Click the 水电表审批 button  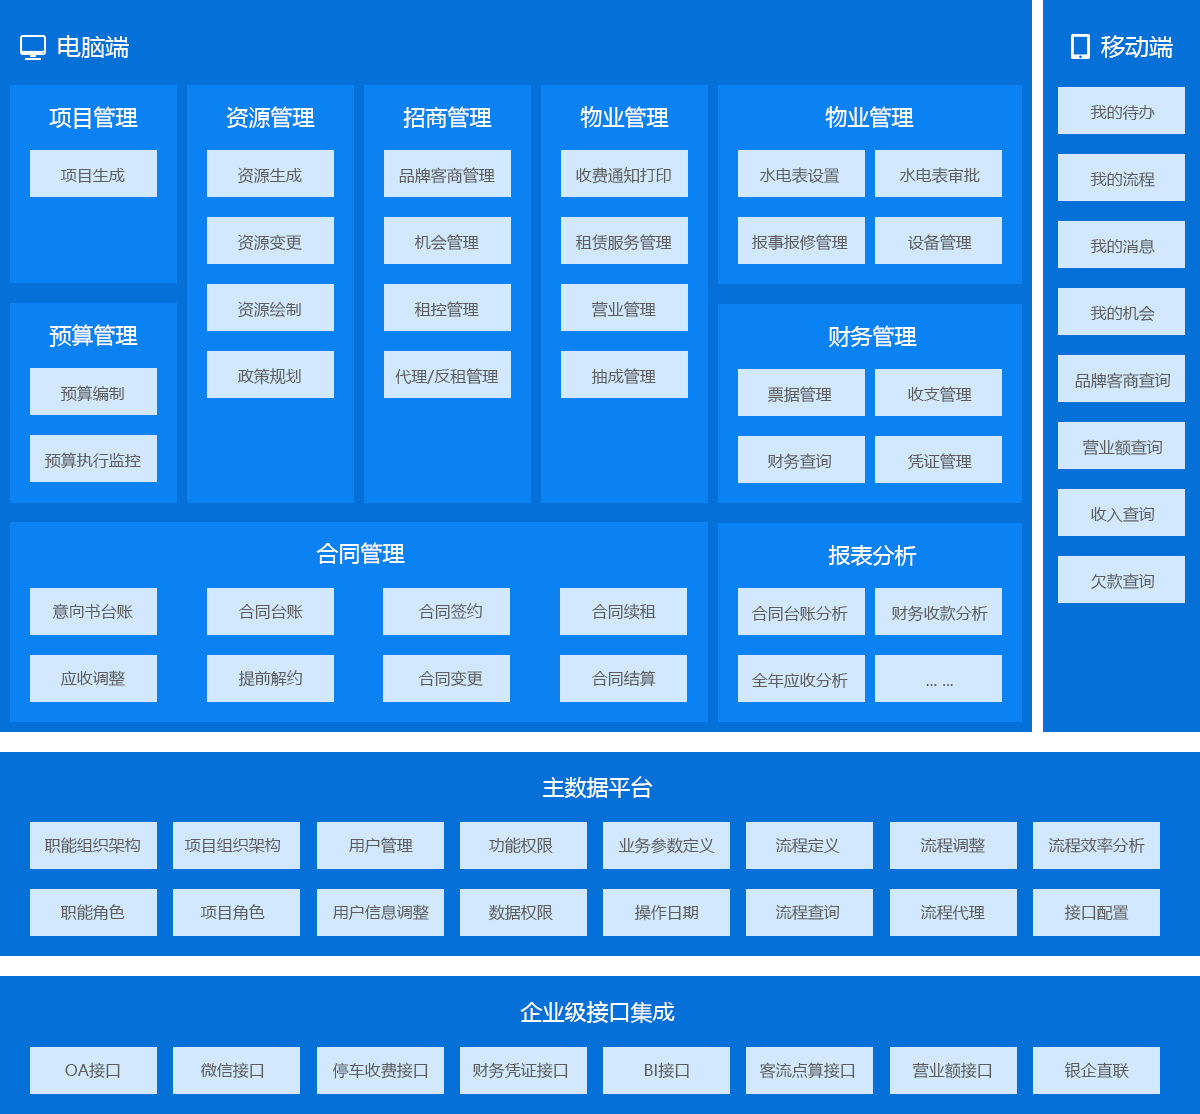tap(938, 174)
